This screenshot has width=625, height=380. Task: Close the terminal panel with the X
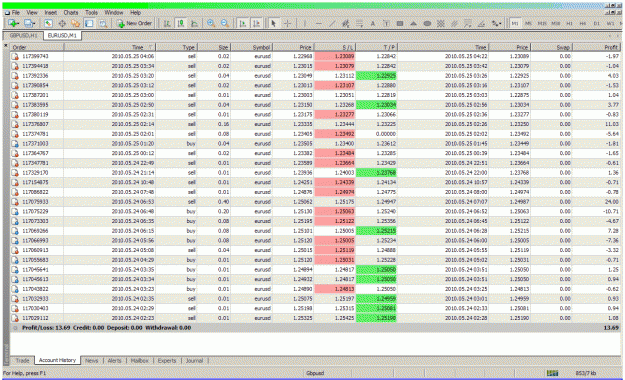[6, 46]
